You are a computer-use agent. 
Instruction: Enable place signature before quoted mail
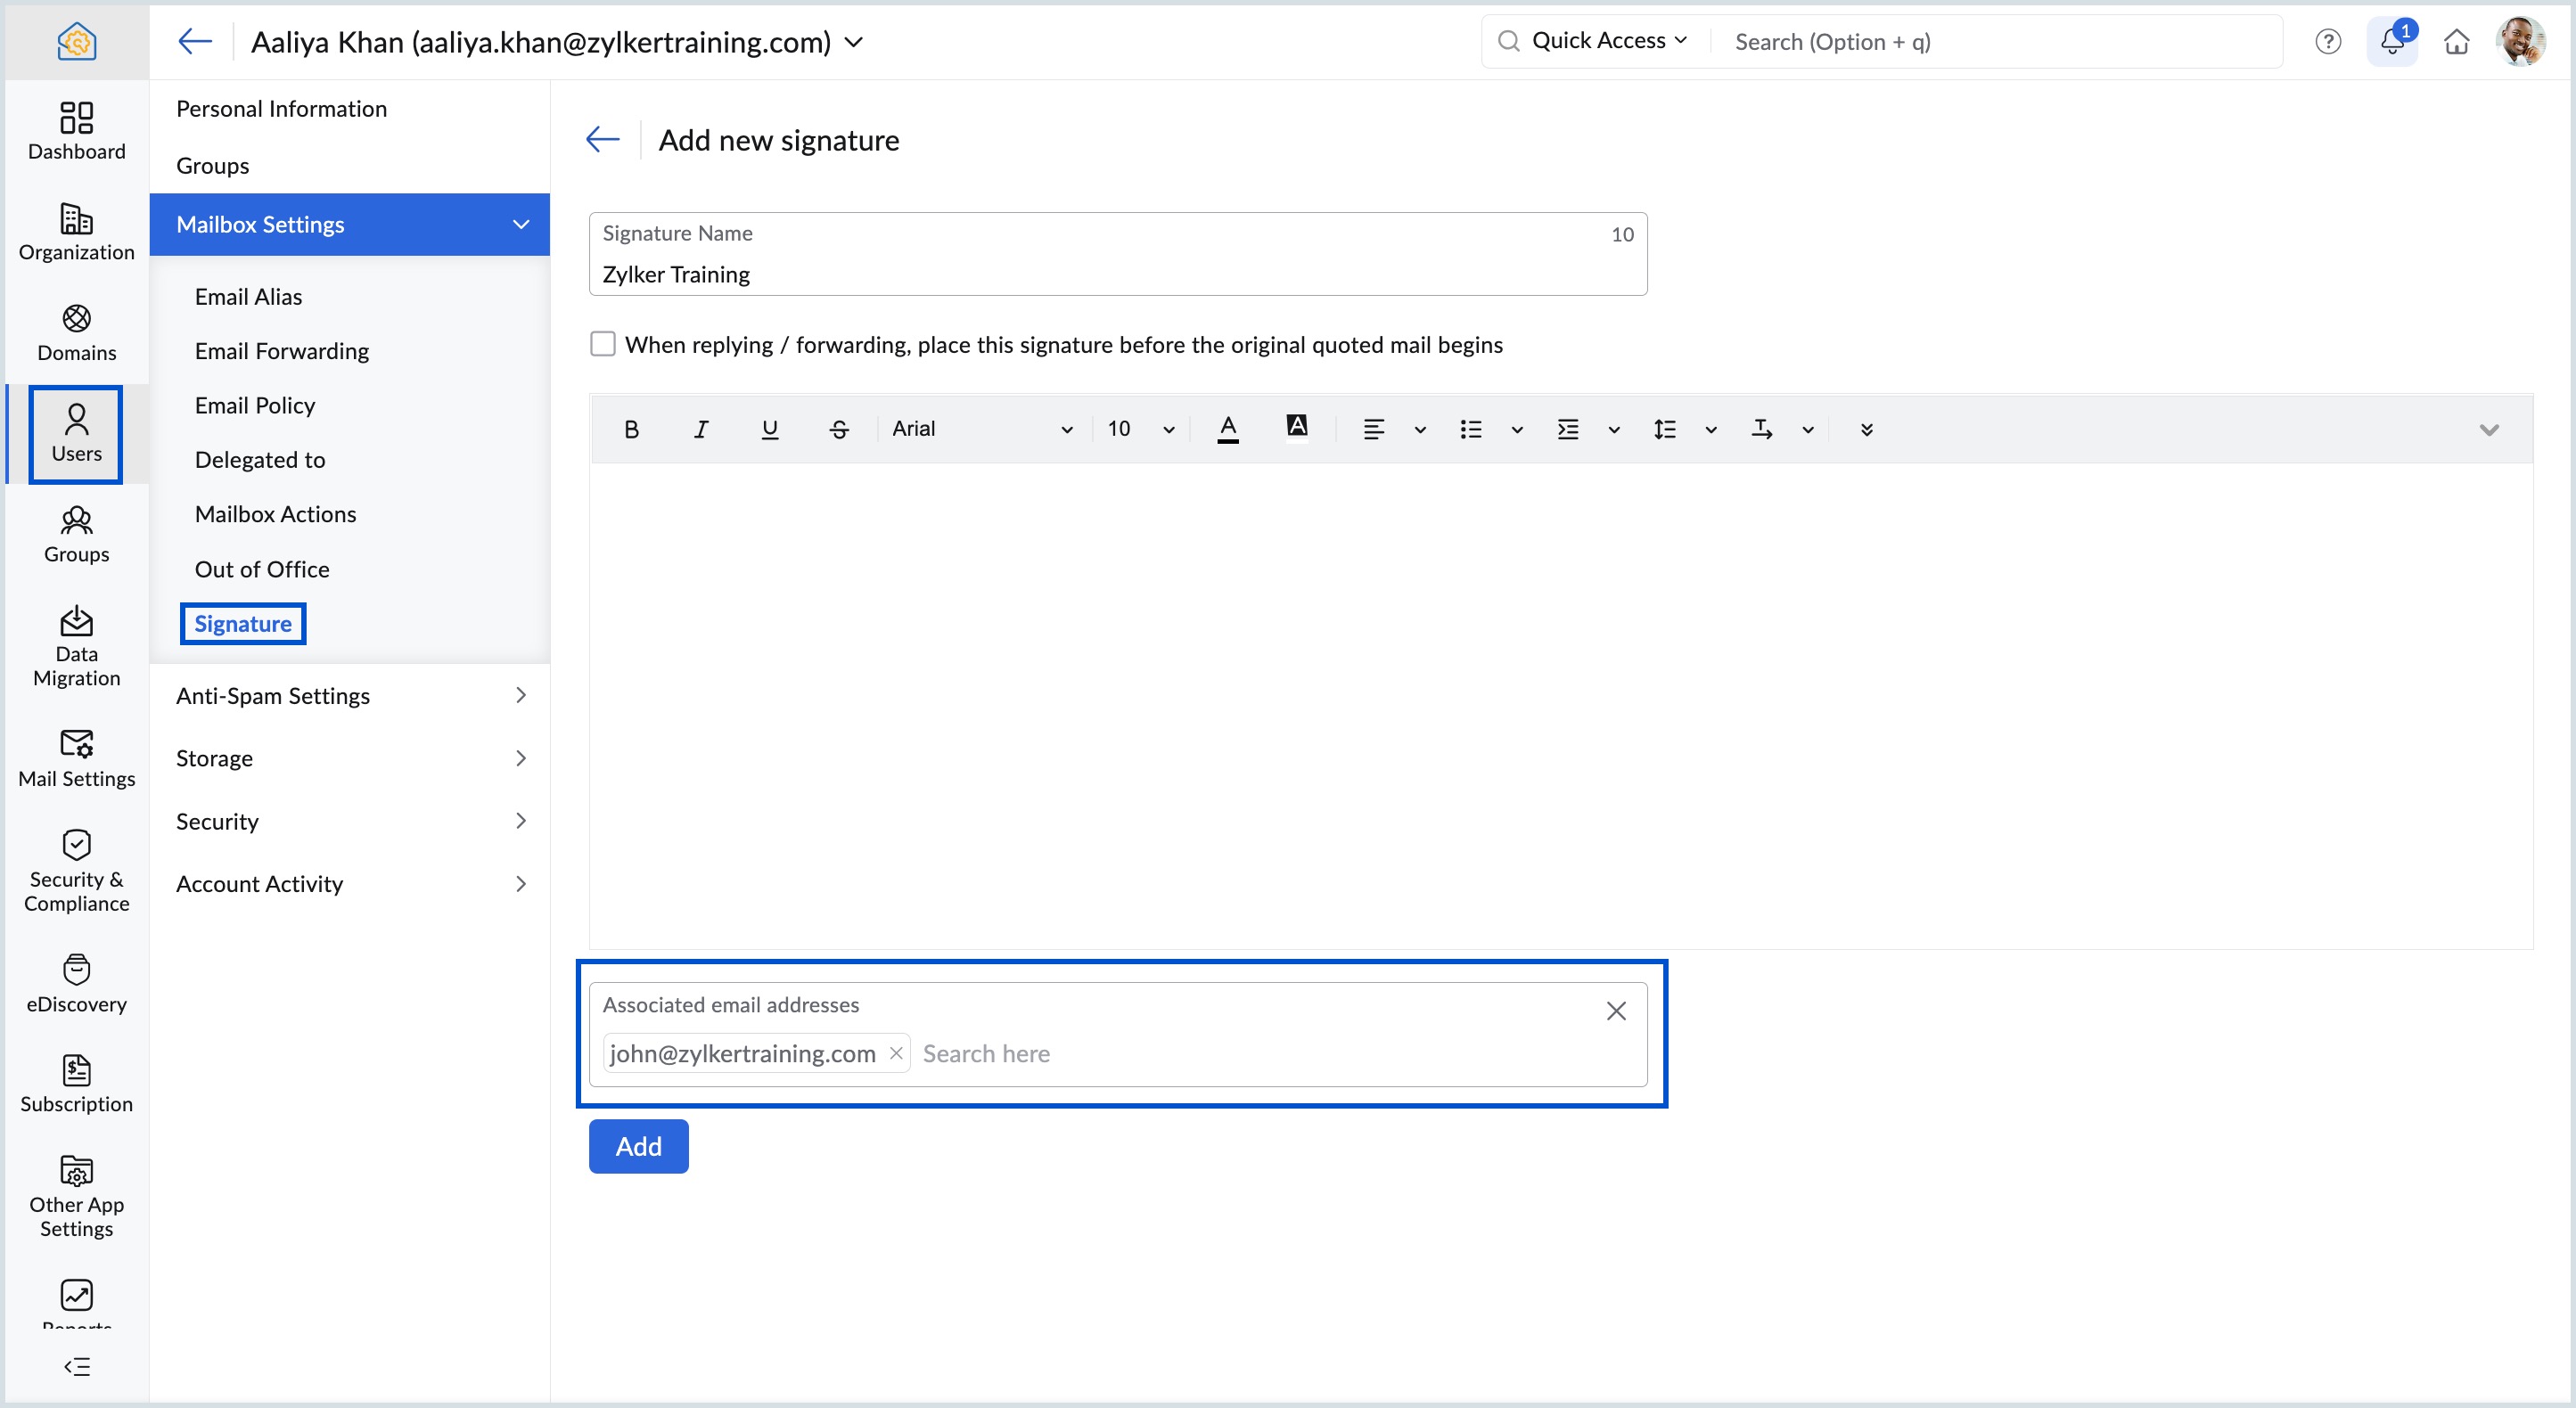[x=603, y=344]
